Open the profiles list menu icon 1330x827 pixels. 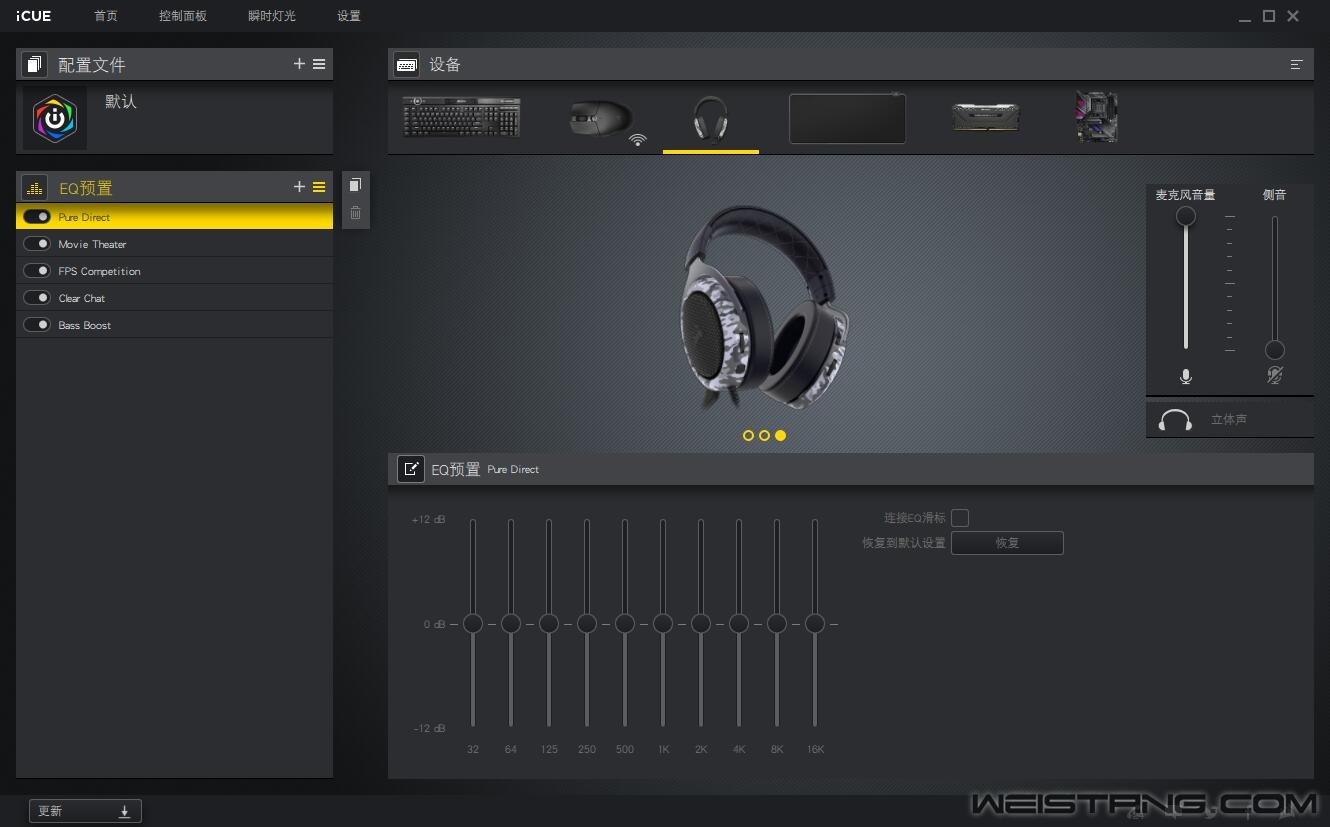tap(319, 64)
